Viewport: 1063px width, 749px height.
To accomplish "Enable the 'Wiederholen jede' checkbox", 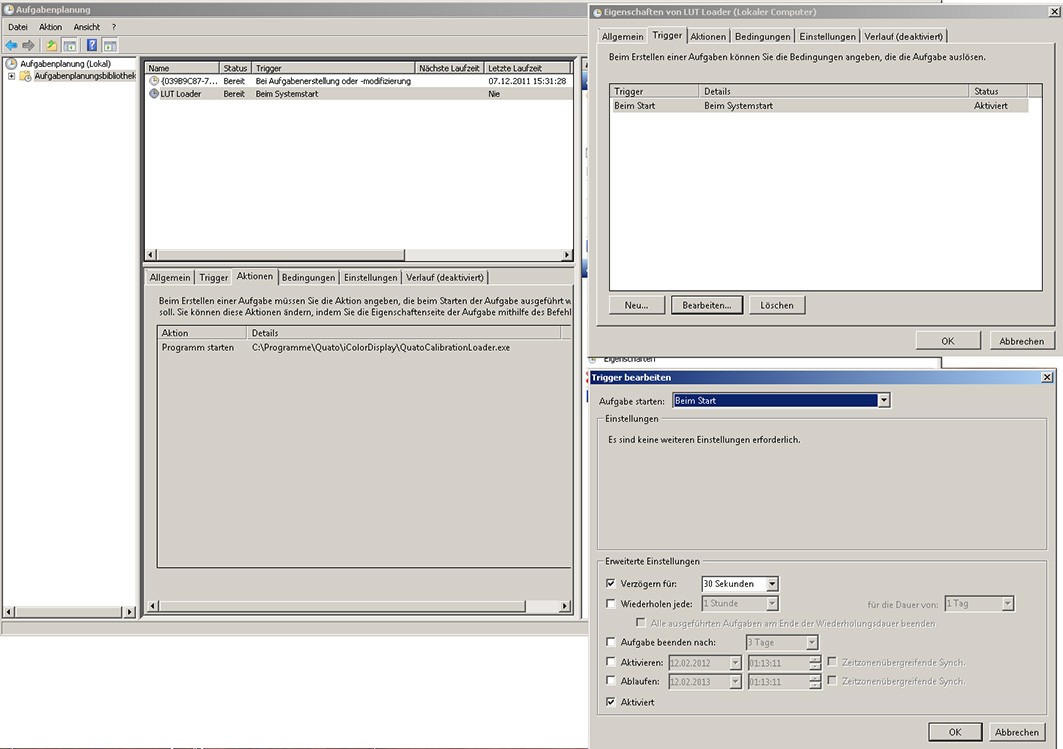I will [x=612, y=604].
